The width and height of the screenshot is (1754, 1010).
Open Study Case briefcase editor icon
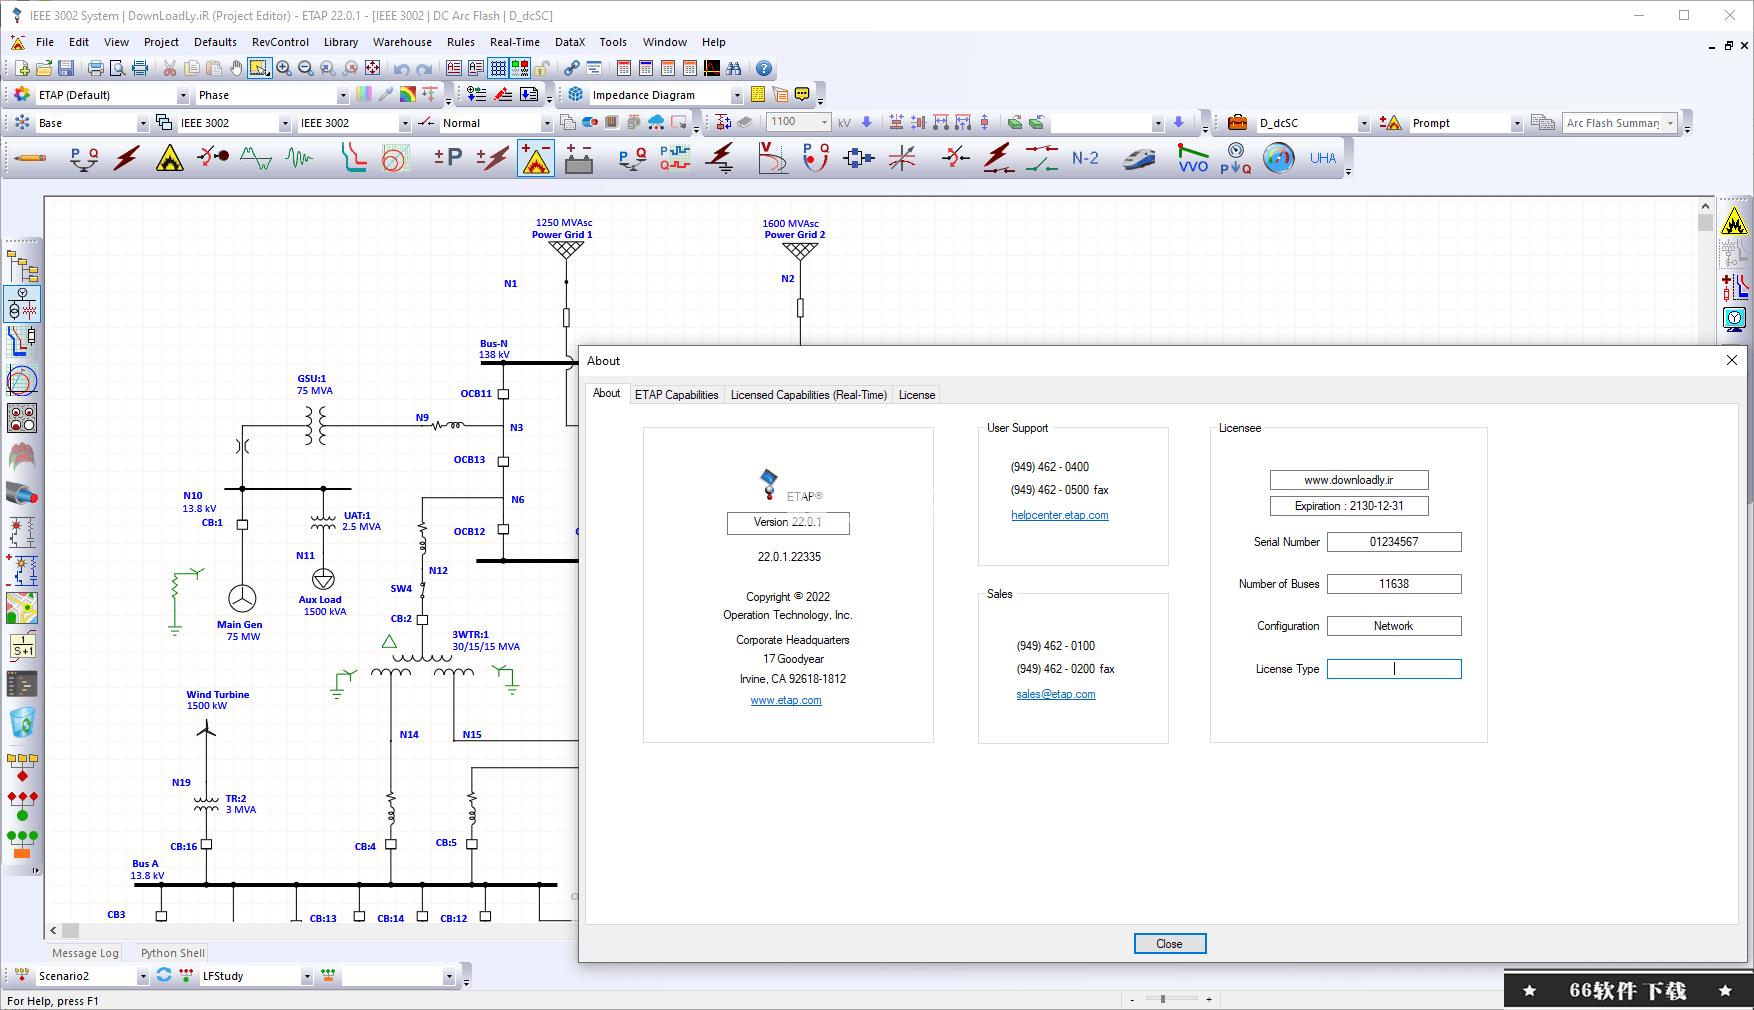pos(1237,122)
